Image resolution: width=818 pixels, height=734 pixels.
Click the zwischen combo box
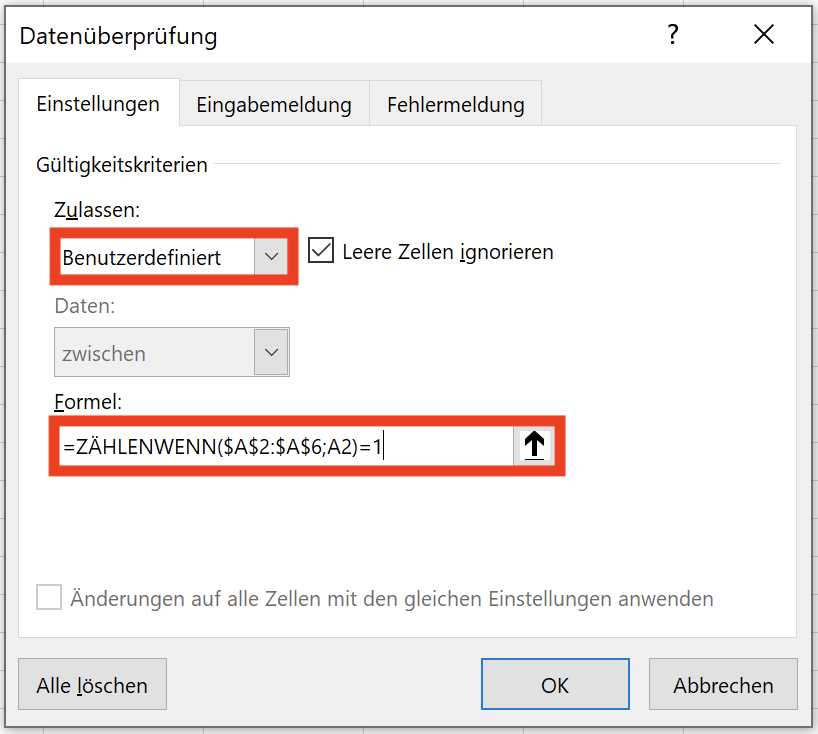pyautogui.click(x=172, y=352)
